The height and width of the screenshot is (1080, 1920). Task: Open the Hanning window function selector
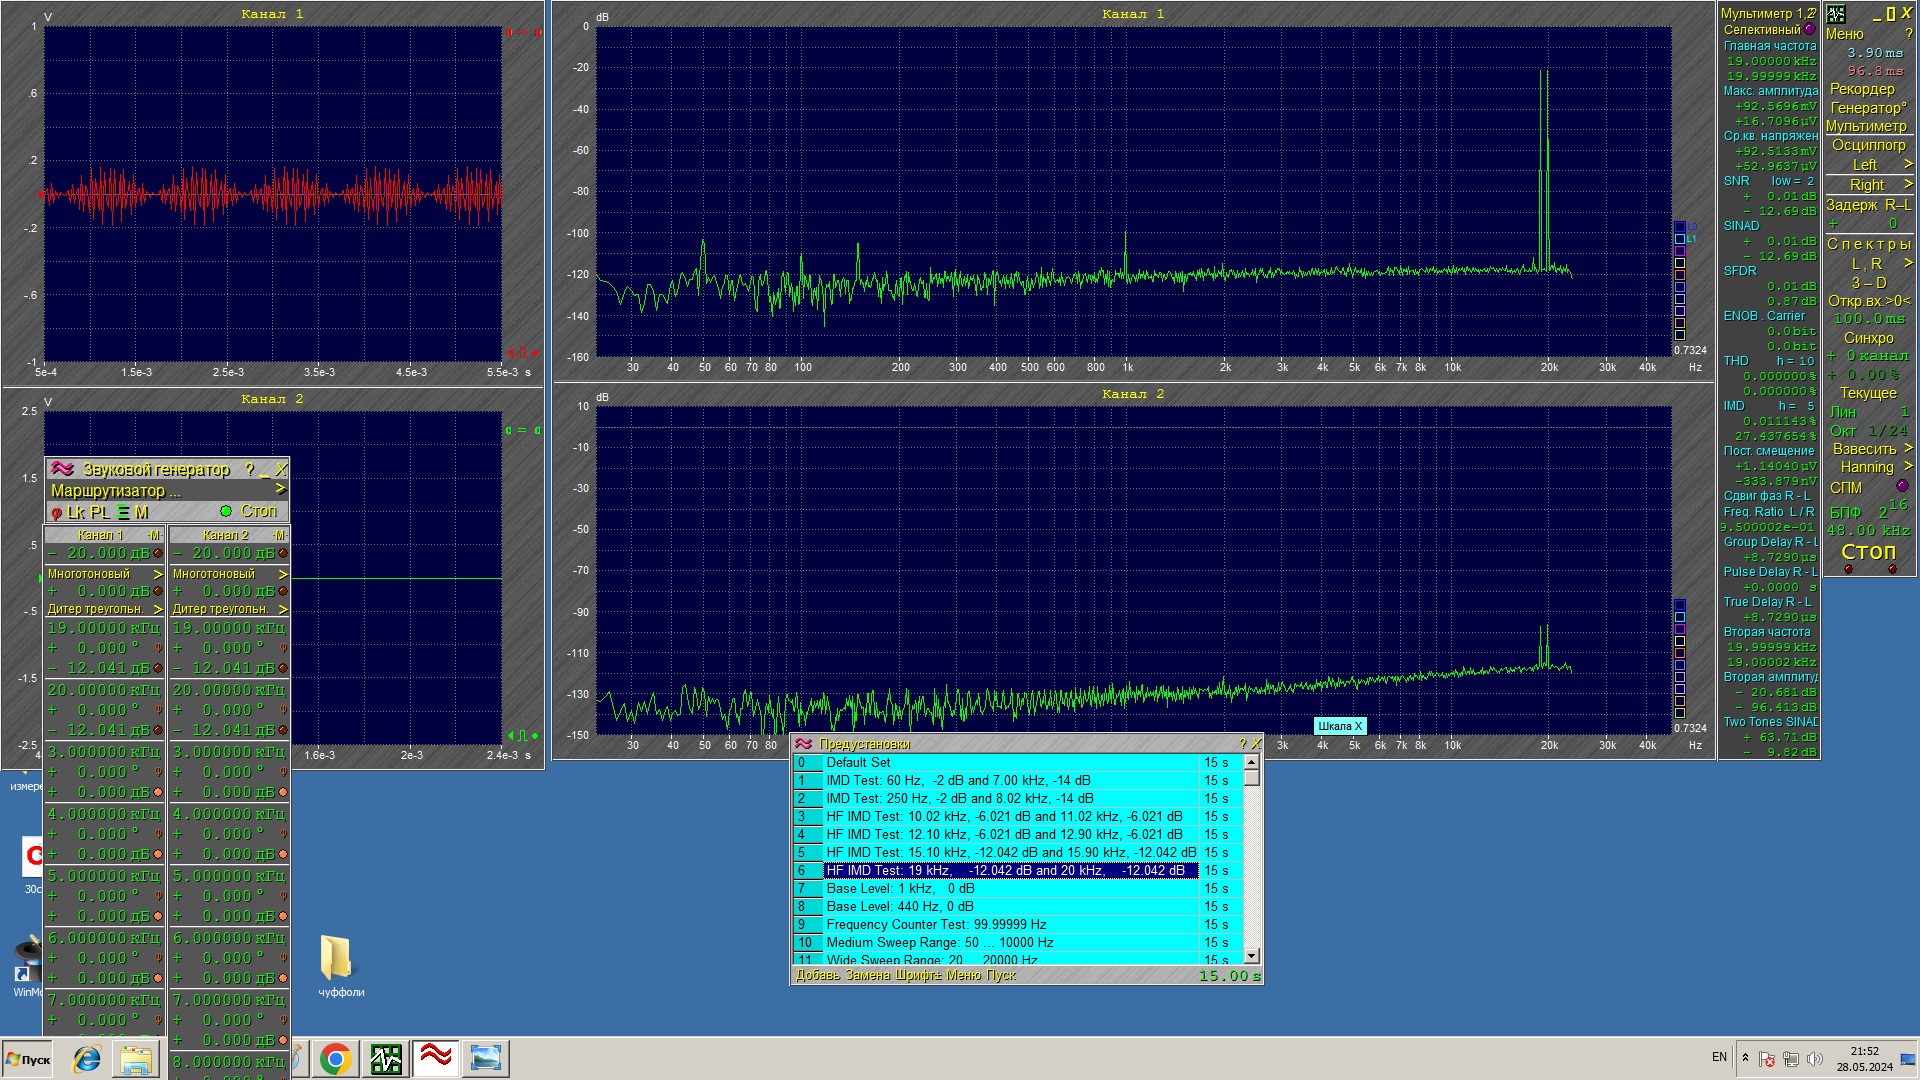(1867, 467)
